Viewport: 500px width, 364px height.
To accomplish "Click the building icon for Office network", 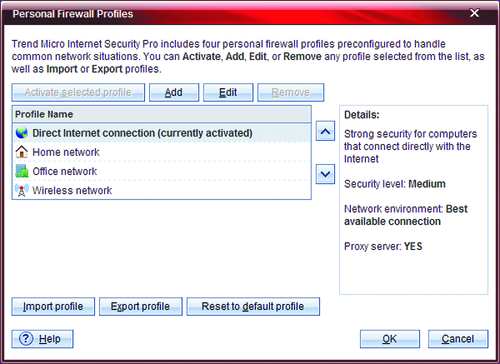I will (22, 171).
